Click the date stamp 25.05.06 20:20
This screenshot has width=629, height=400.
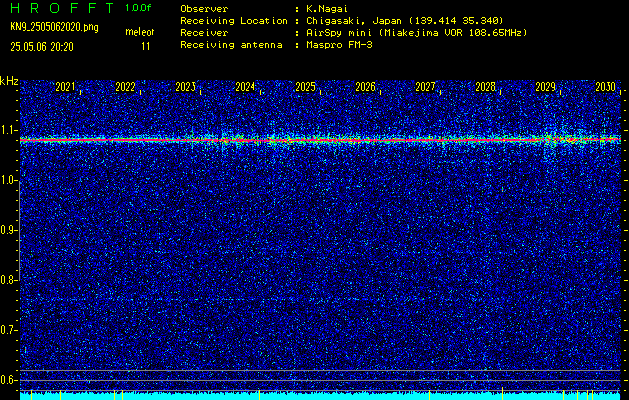42,47
